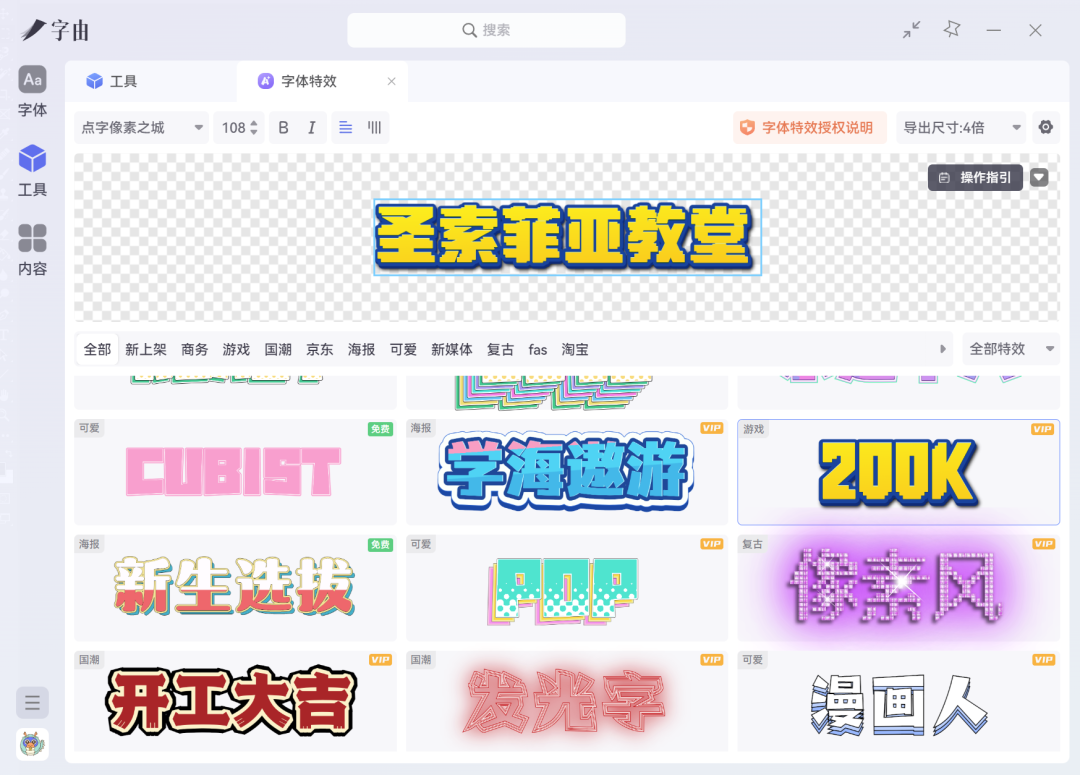Toggle bold text formatting

[283, 127]
